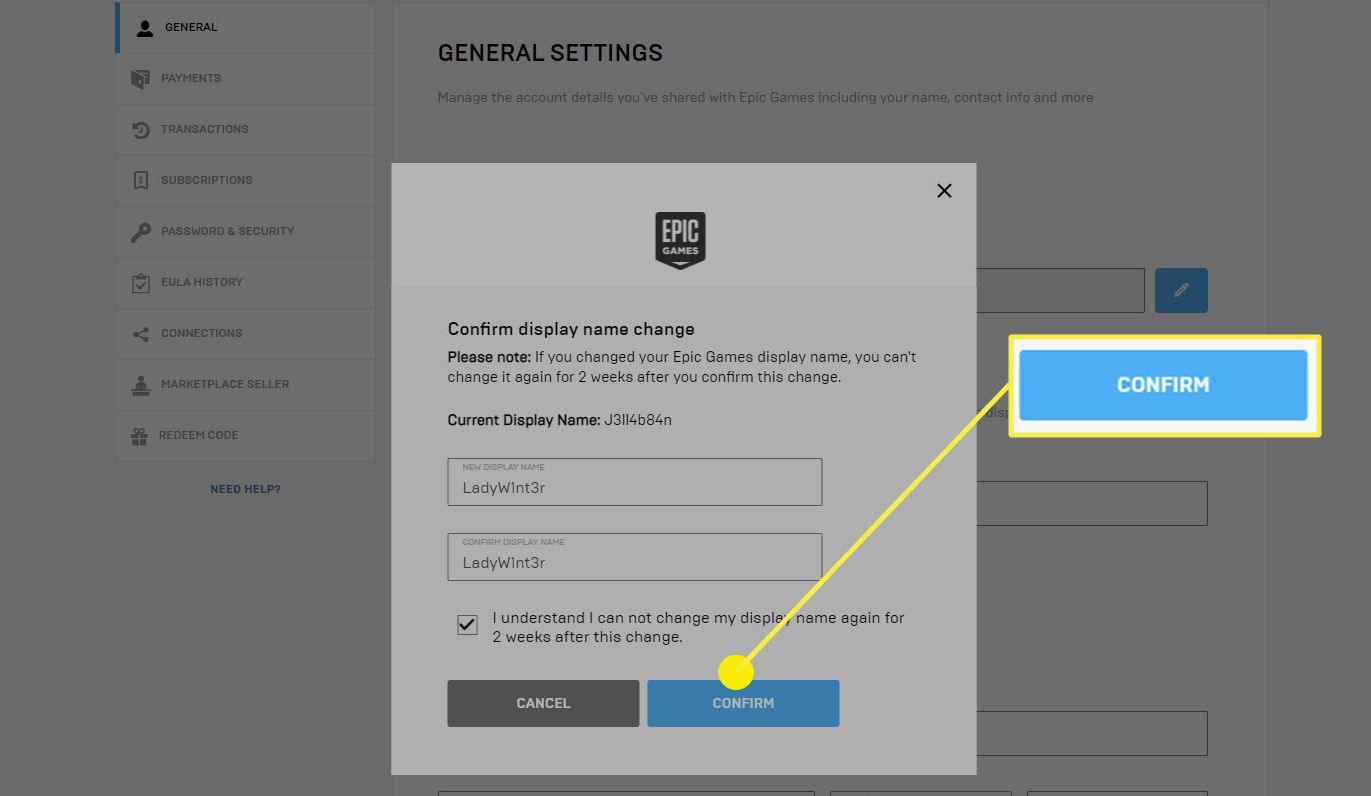Viewport: 1371px width, 796px height.
Task: Click the New Display Name field
Action: click(635, 482)
